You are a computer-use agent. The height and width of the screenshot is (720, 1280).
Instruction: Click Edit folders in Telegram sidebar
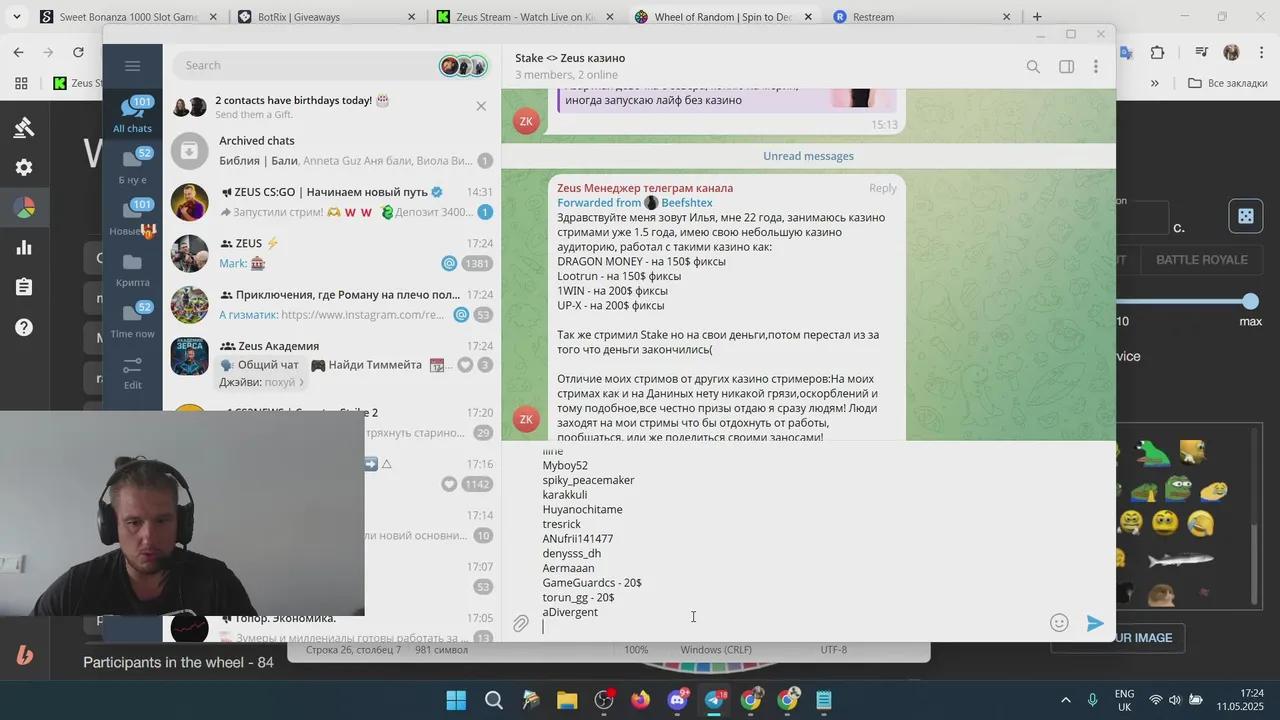pyautogui.click(x=132, y=373)
